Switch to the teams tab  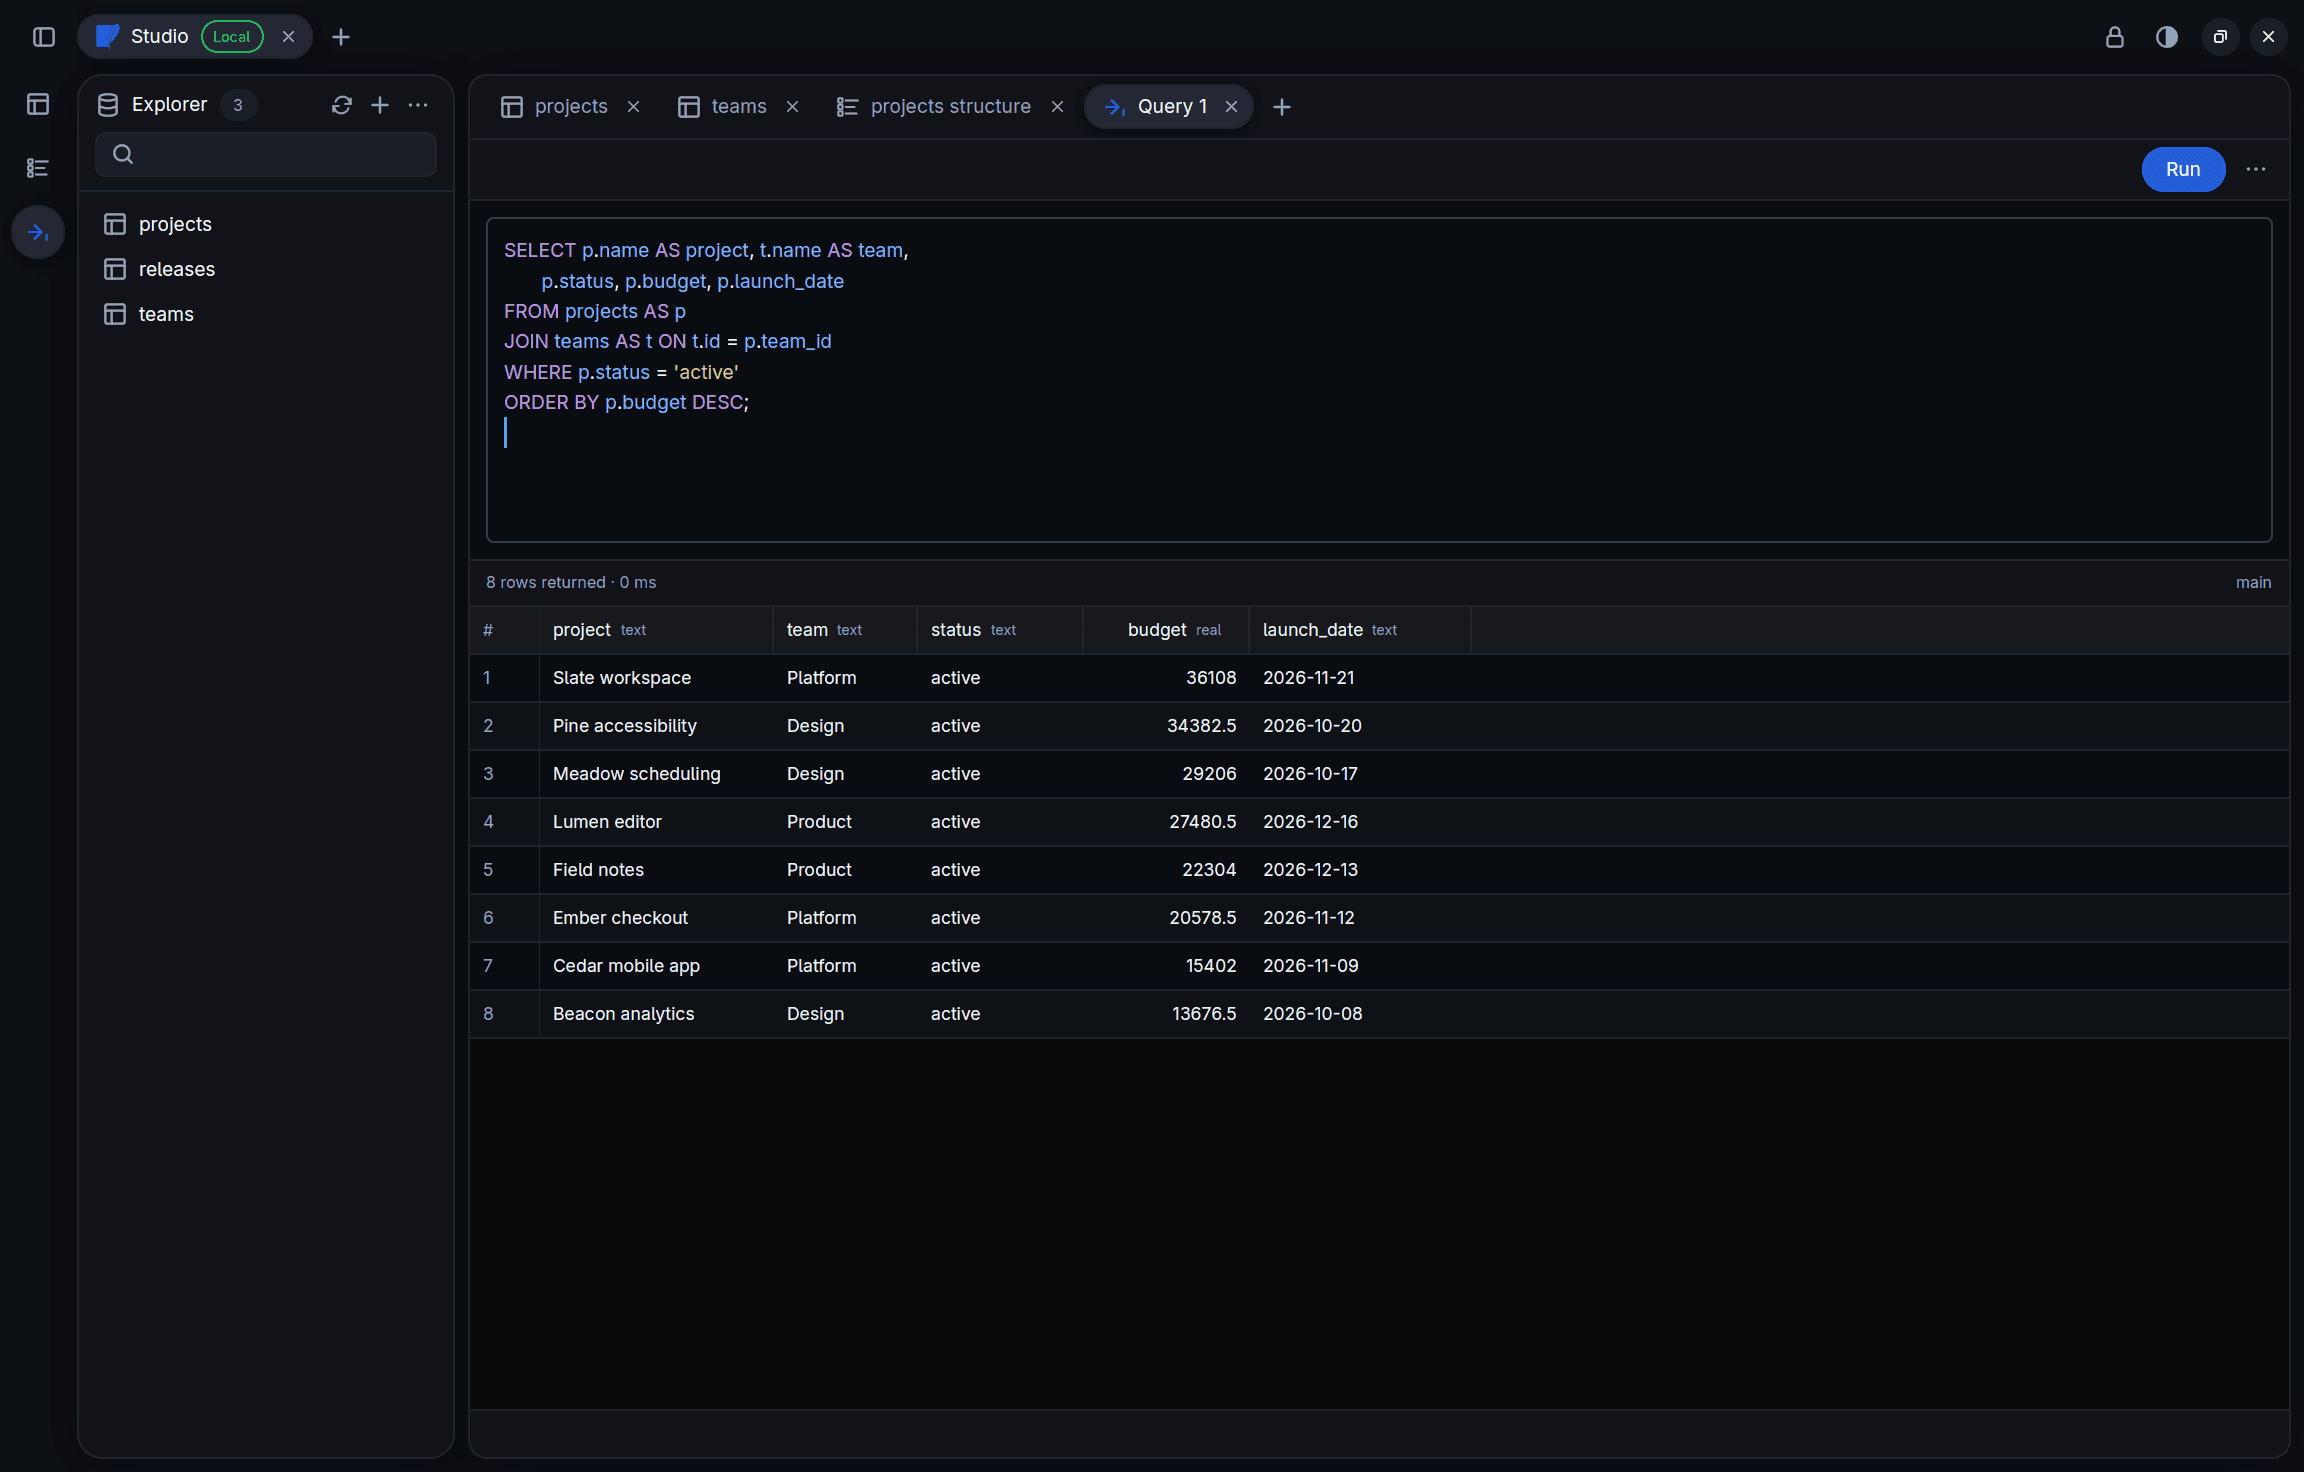click(739, 107)
